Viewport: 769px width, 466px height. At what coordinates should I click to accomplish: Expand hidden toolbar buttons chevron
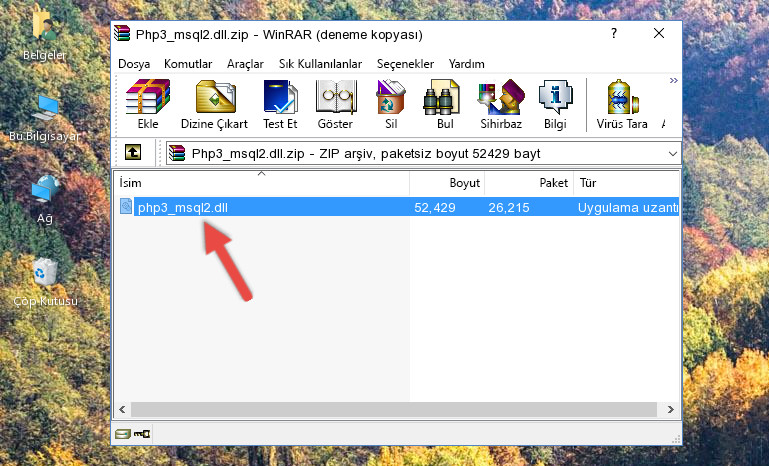coord(674,80)
